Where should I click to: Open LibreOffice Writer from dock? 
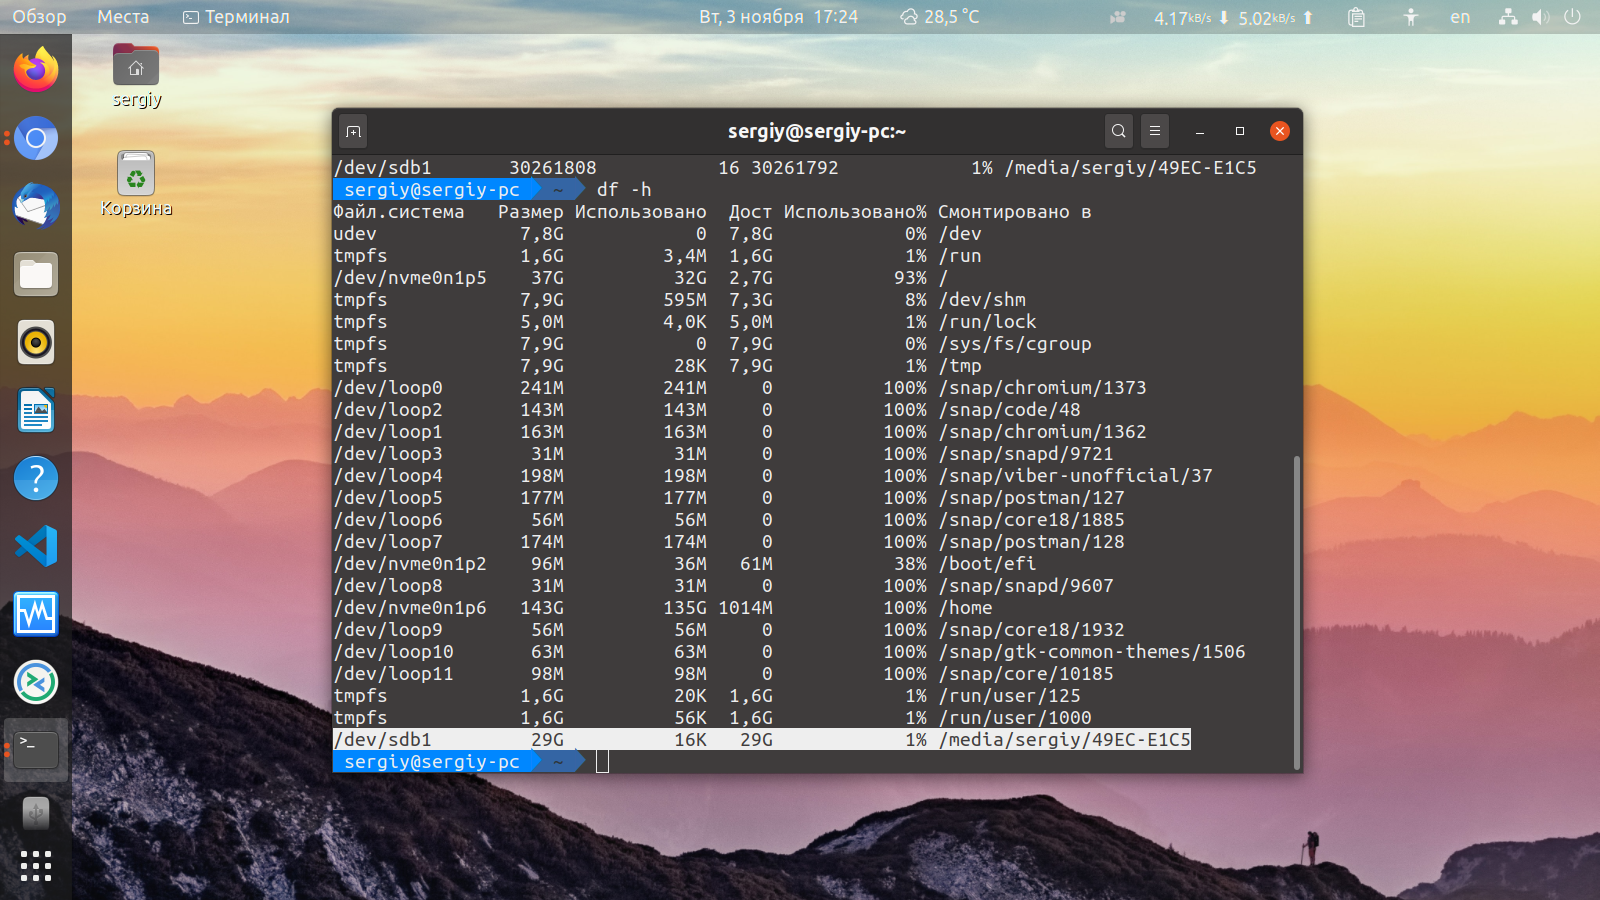36,410
